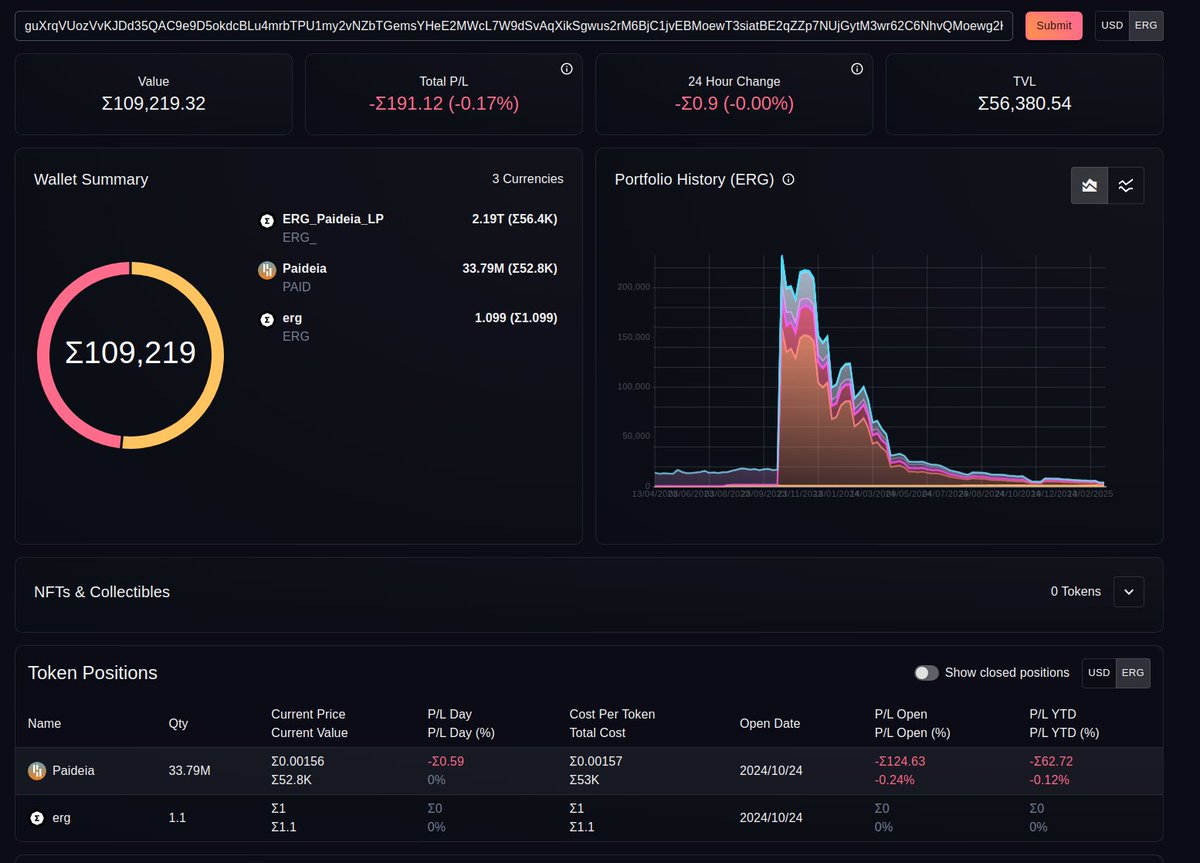Collapse the 0 Tokens dropdown chevron
Image resolution: width=1200 pixels, height=863 pixels.
tap(1128, 592)
